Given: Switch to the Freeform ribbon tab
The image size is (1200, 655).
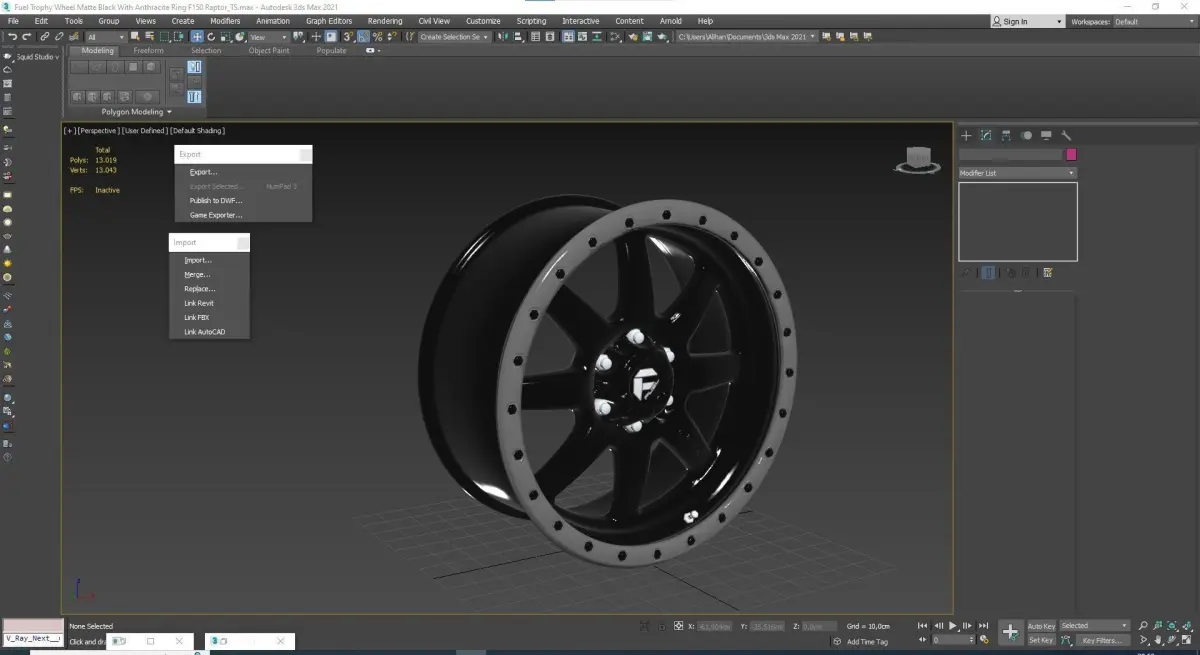Looking at the screenshot, I should 149,51.
